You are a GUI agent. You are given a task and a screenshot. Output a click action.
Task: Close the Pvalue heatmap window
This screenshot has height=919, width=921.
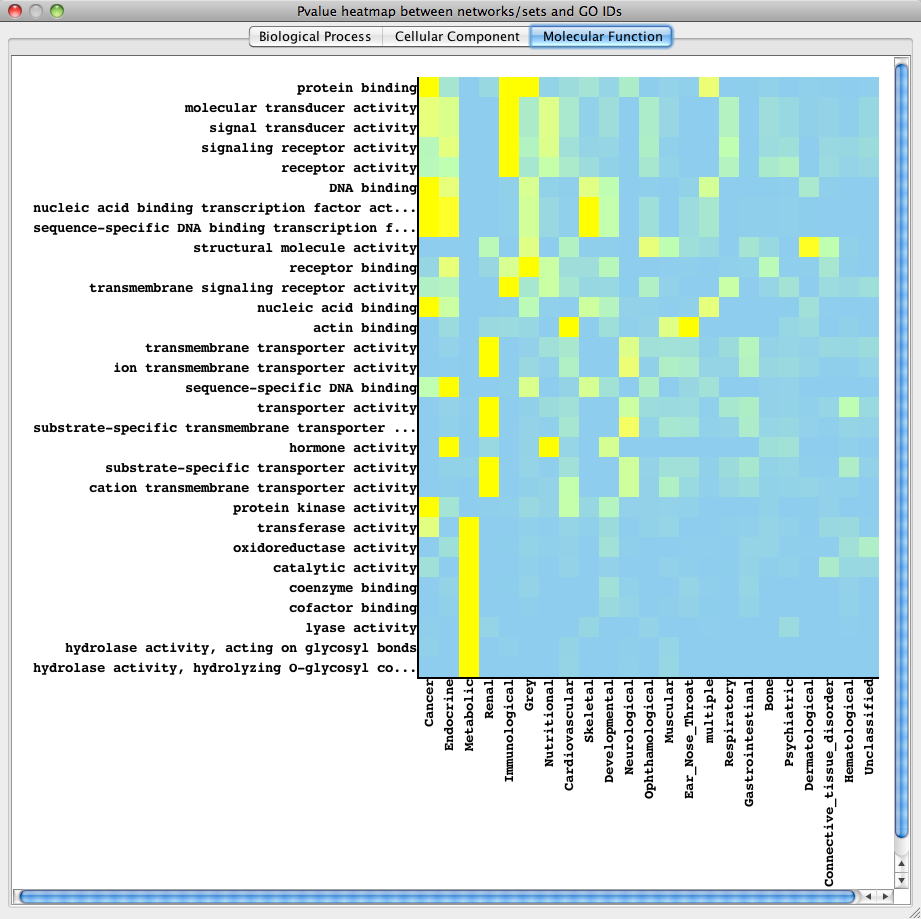pos(17,11)
